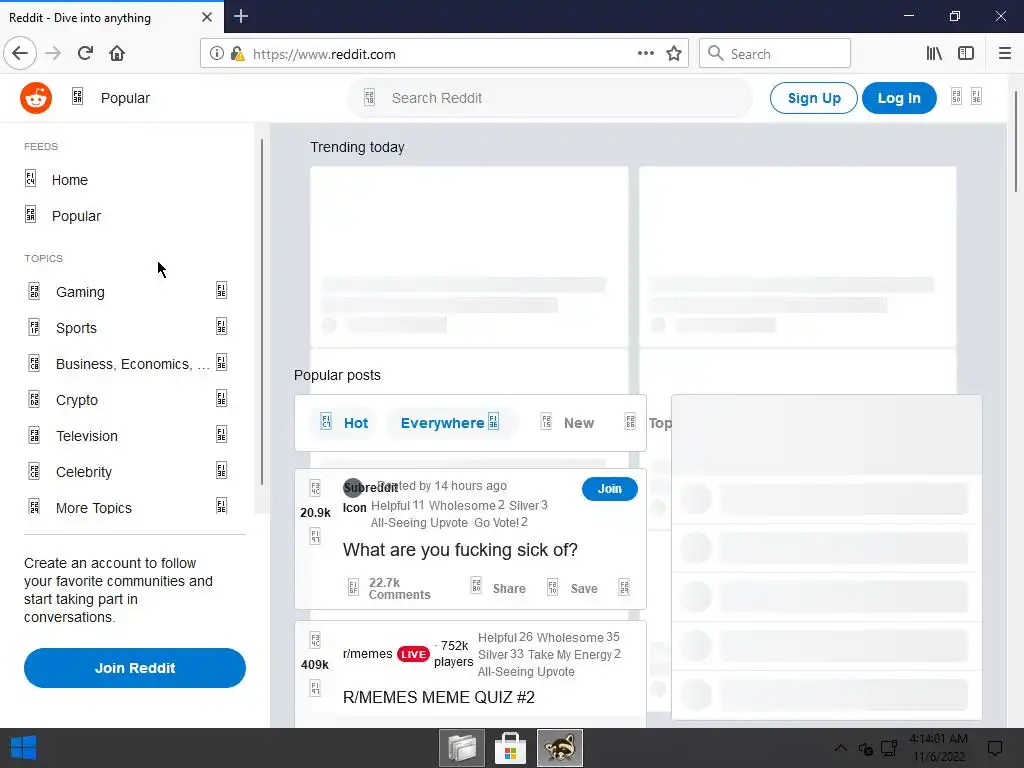The image size is (1024, 768).
Task: Join the subreddit of first post
Action: tap(609, 488)
